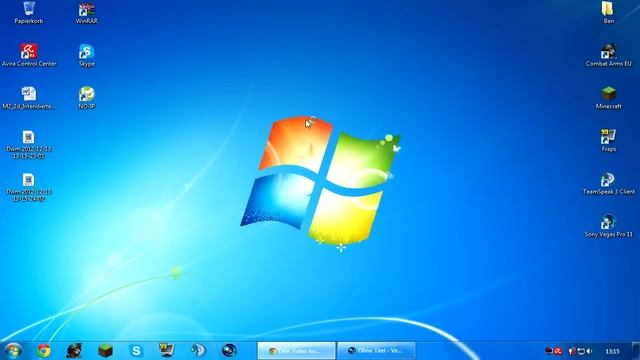This screenshot has height=360, width=640.
Task: Open the Windows Start menu orb
Action: pyautogui.click(x=13, y=351)
